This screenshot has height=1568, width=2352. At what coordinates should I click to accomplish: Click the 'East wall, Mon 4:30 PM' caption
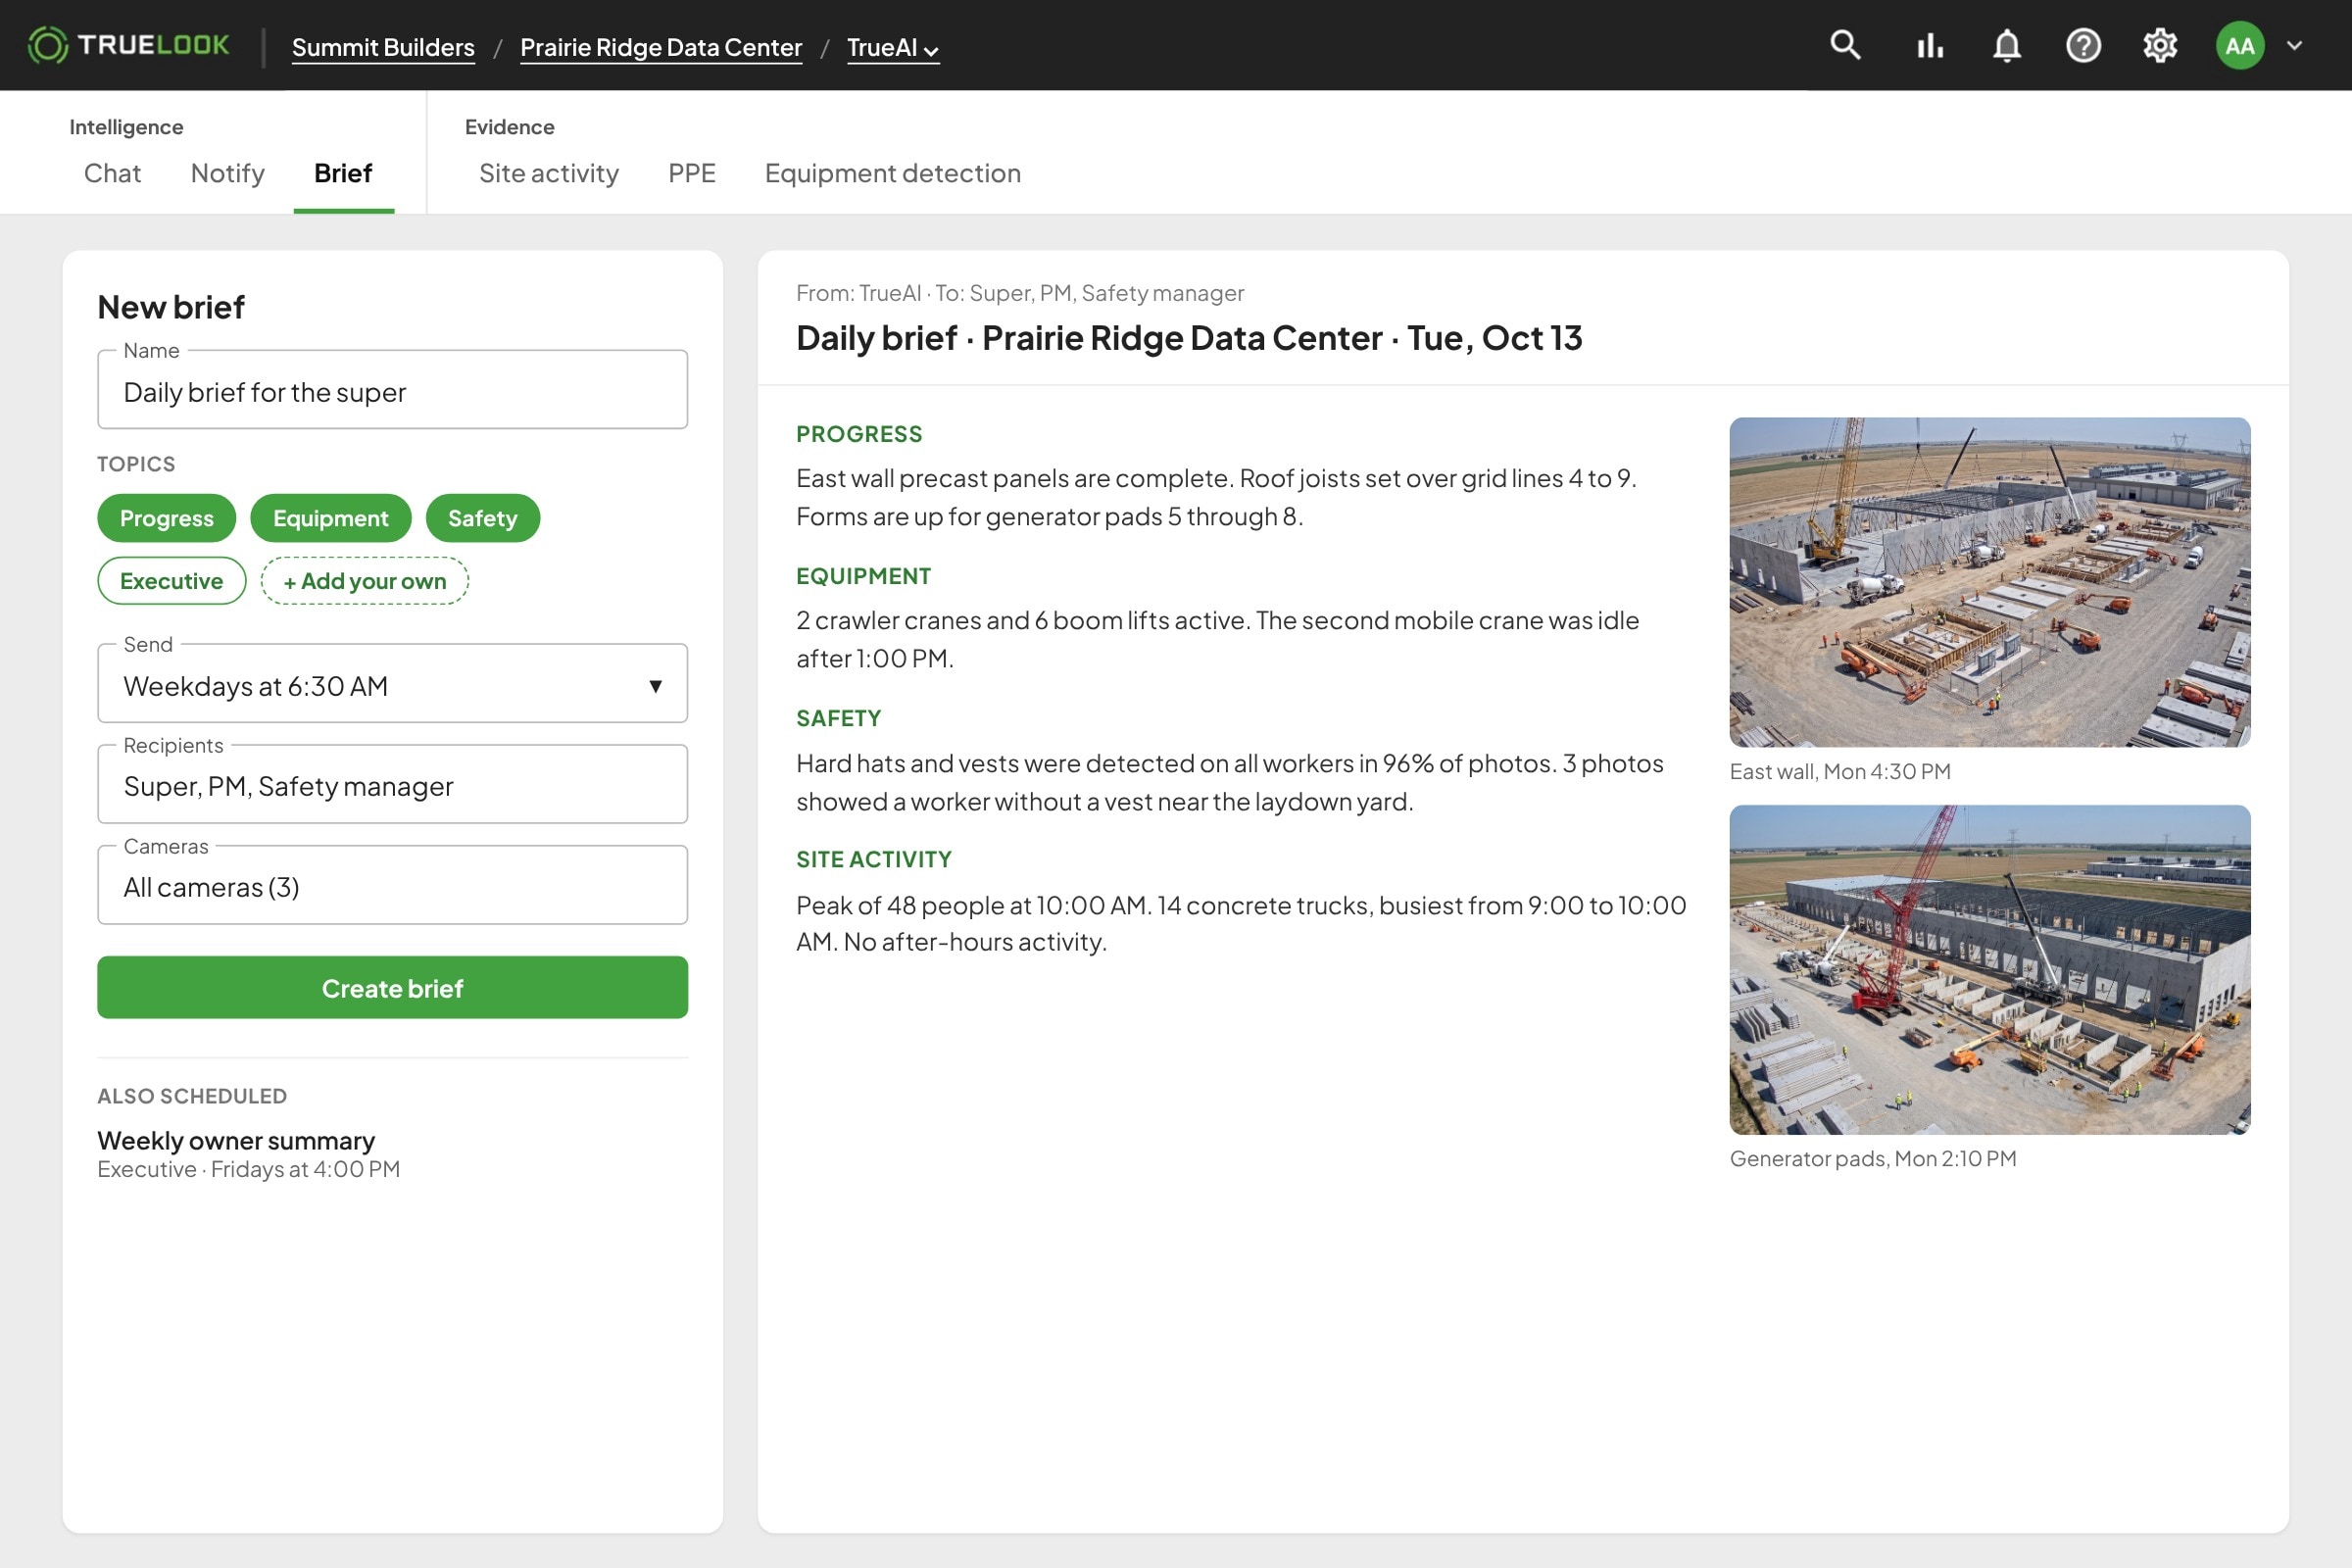tap(1840, 771)
